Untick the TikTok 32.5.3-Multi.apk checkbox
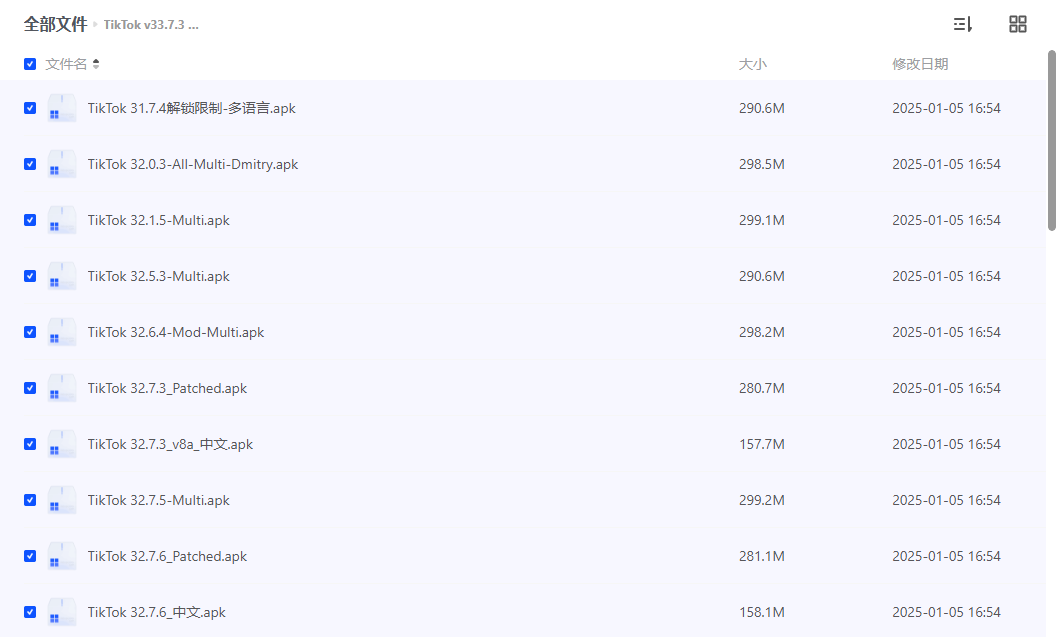1058x637 pixels. pos(30,276)
